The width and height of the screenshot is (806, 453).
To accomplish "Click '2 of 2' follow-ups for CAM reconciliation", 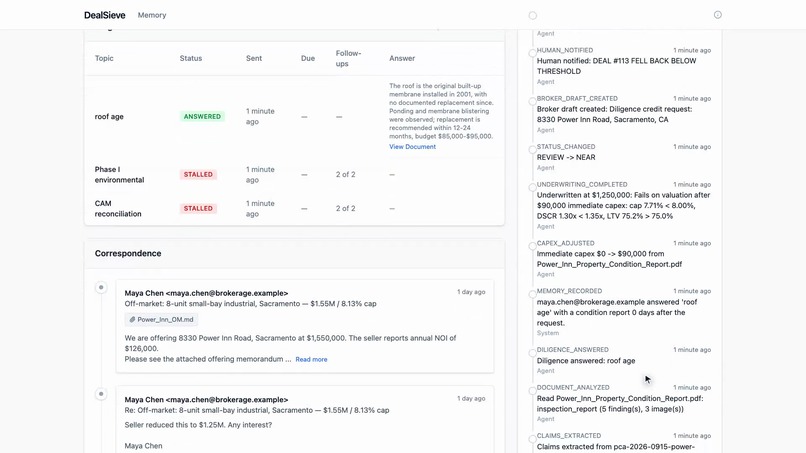I will tap(345, 208).
